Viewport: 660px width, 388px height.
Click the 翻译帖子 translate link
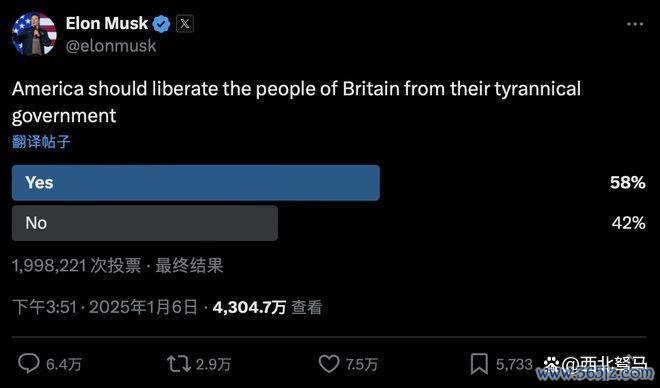(41, 142)
